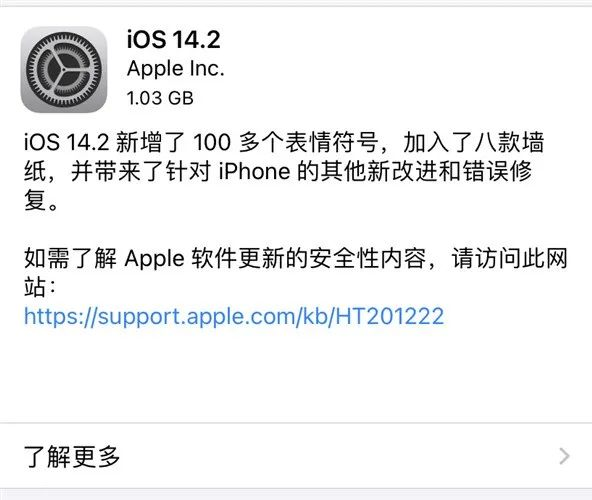Select the iOS 14.2 title text

click(174, 39)
